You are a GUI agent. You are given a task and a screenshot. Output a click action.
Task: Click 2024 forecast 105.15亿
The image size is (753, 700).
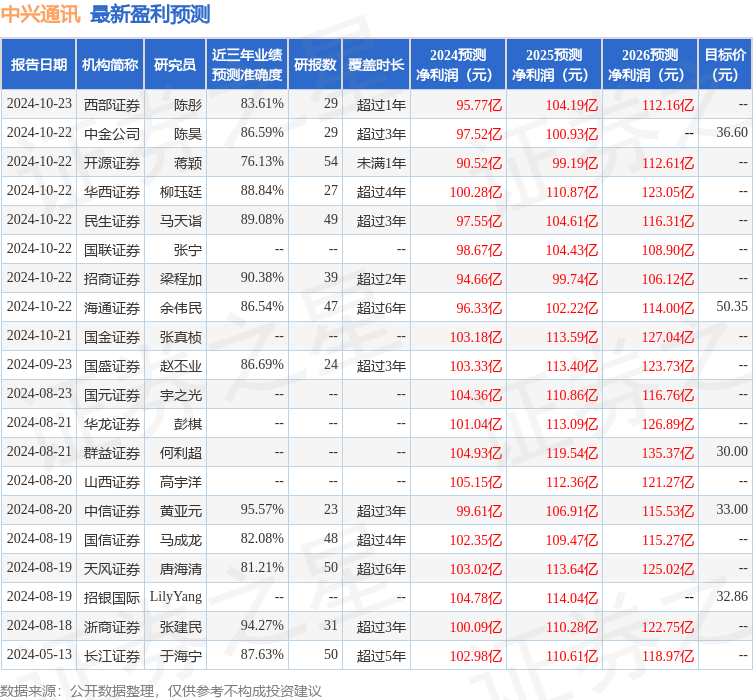(x=476, y=482)
